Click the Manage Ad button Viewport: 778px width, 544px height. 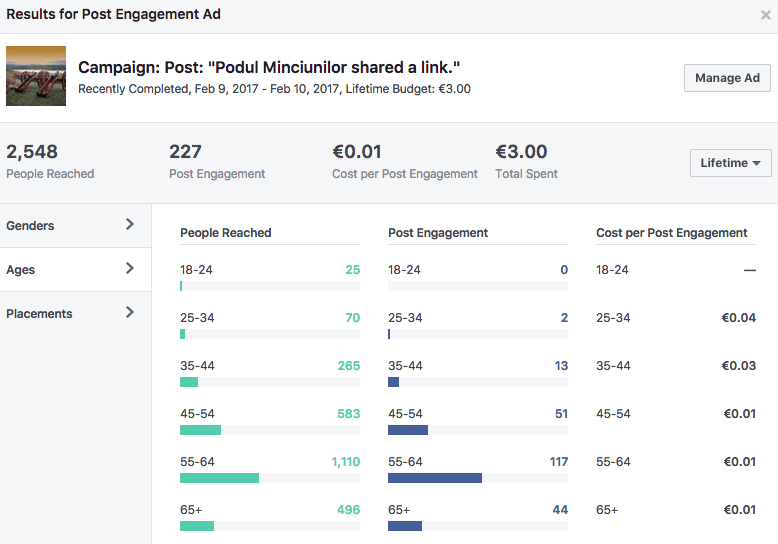point(727,78)
